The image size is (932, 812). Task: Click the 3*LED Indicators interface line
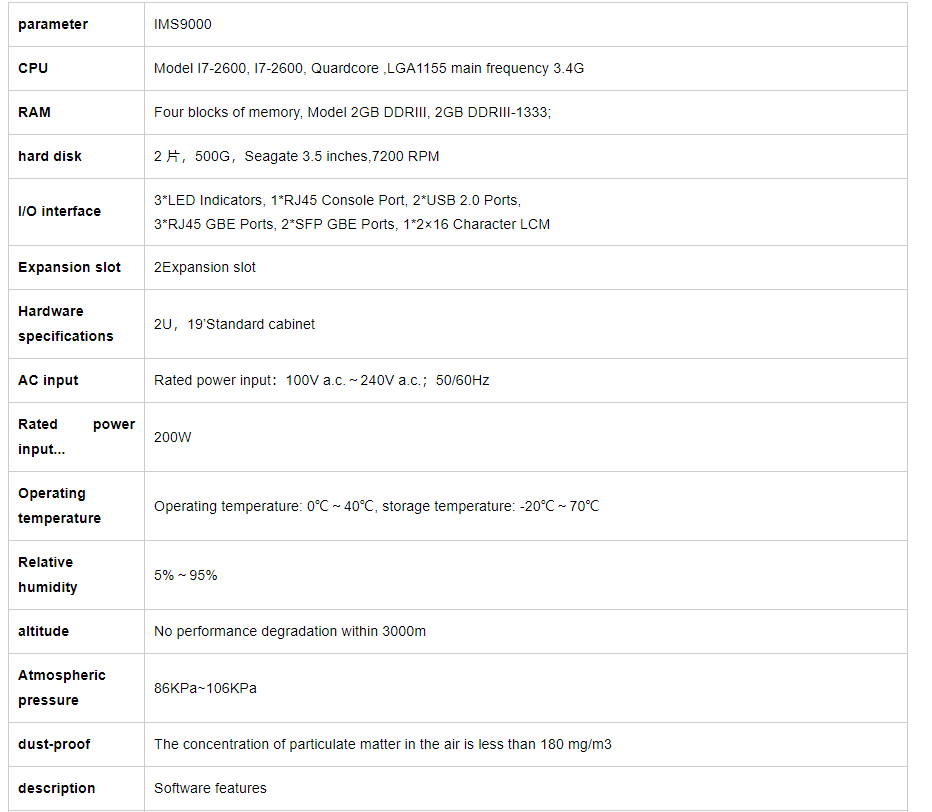337,200
